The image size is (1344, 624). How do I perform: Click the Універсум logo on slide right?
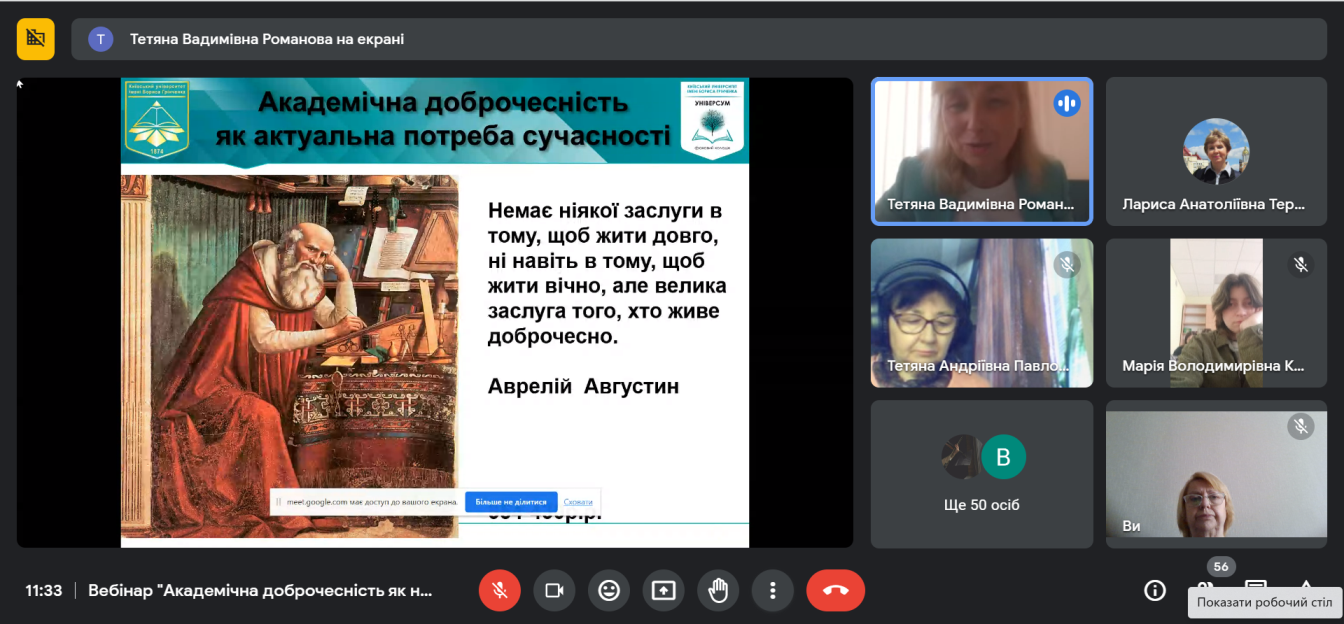712,120
